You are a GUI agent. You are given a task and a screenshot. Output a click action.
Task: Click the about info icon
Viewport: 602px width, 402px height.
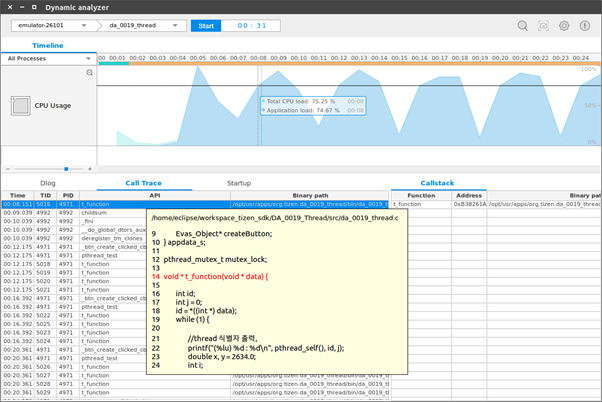585,26
